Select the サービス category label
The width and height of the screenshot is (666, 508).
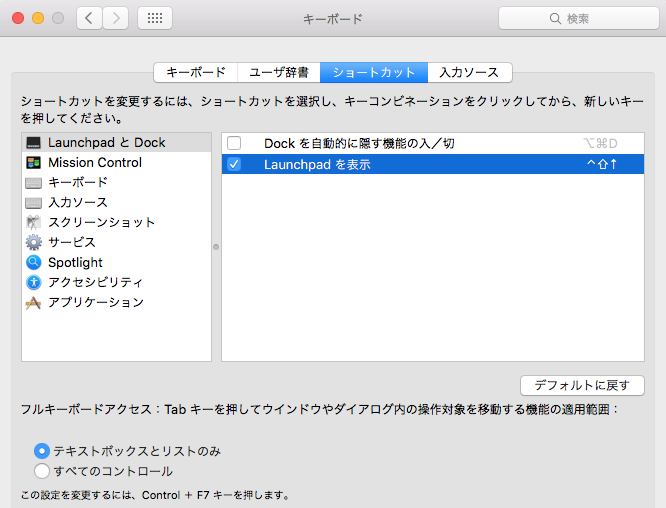(x=72, y=242)
